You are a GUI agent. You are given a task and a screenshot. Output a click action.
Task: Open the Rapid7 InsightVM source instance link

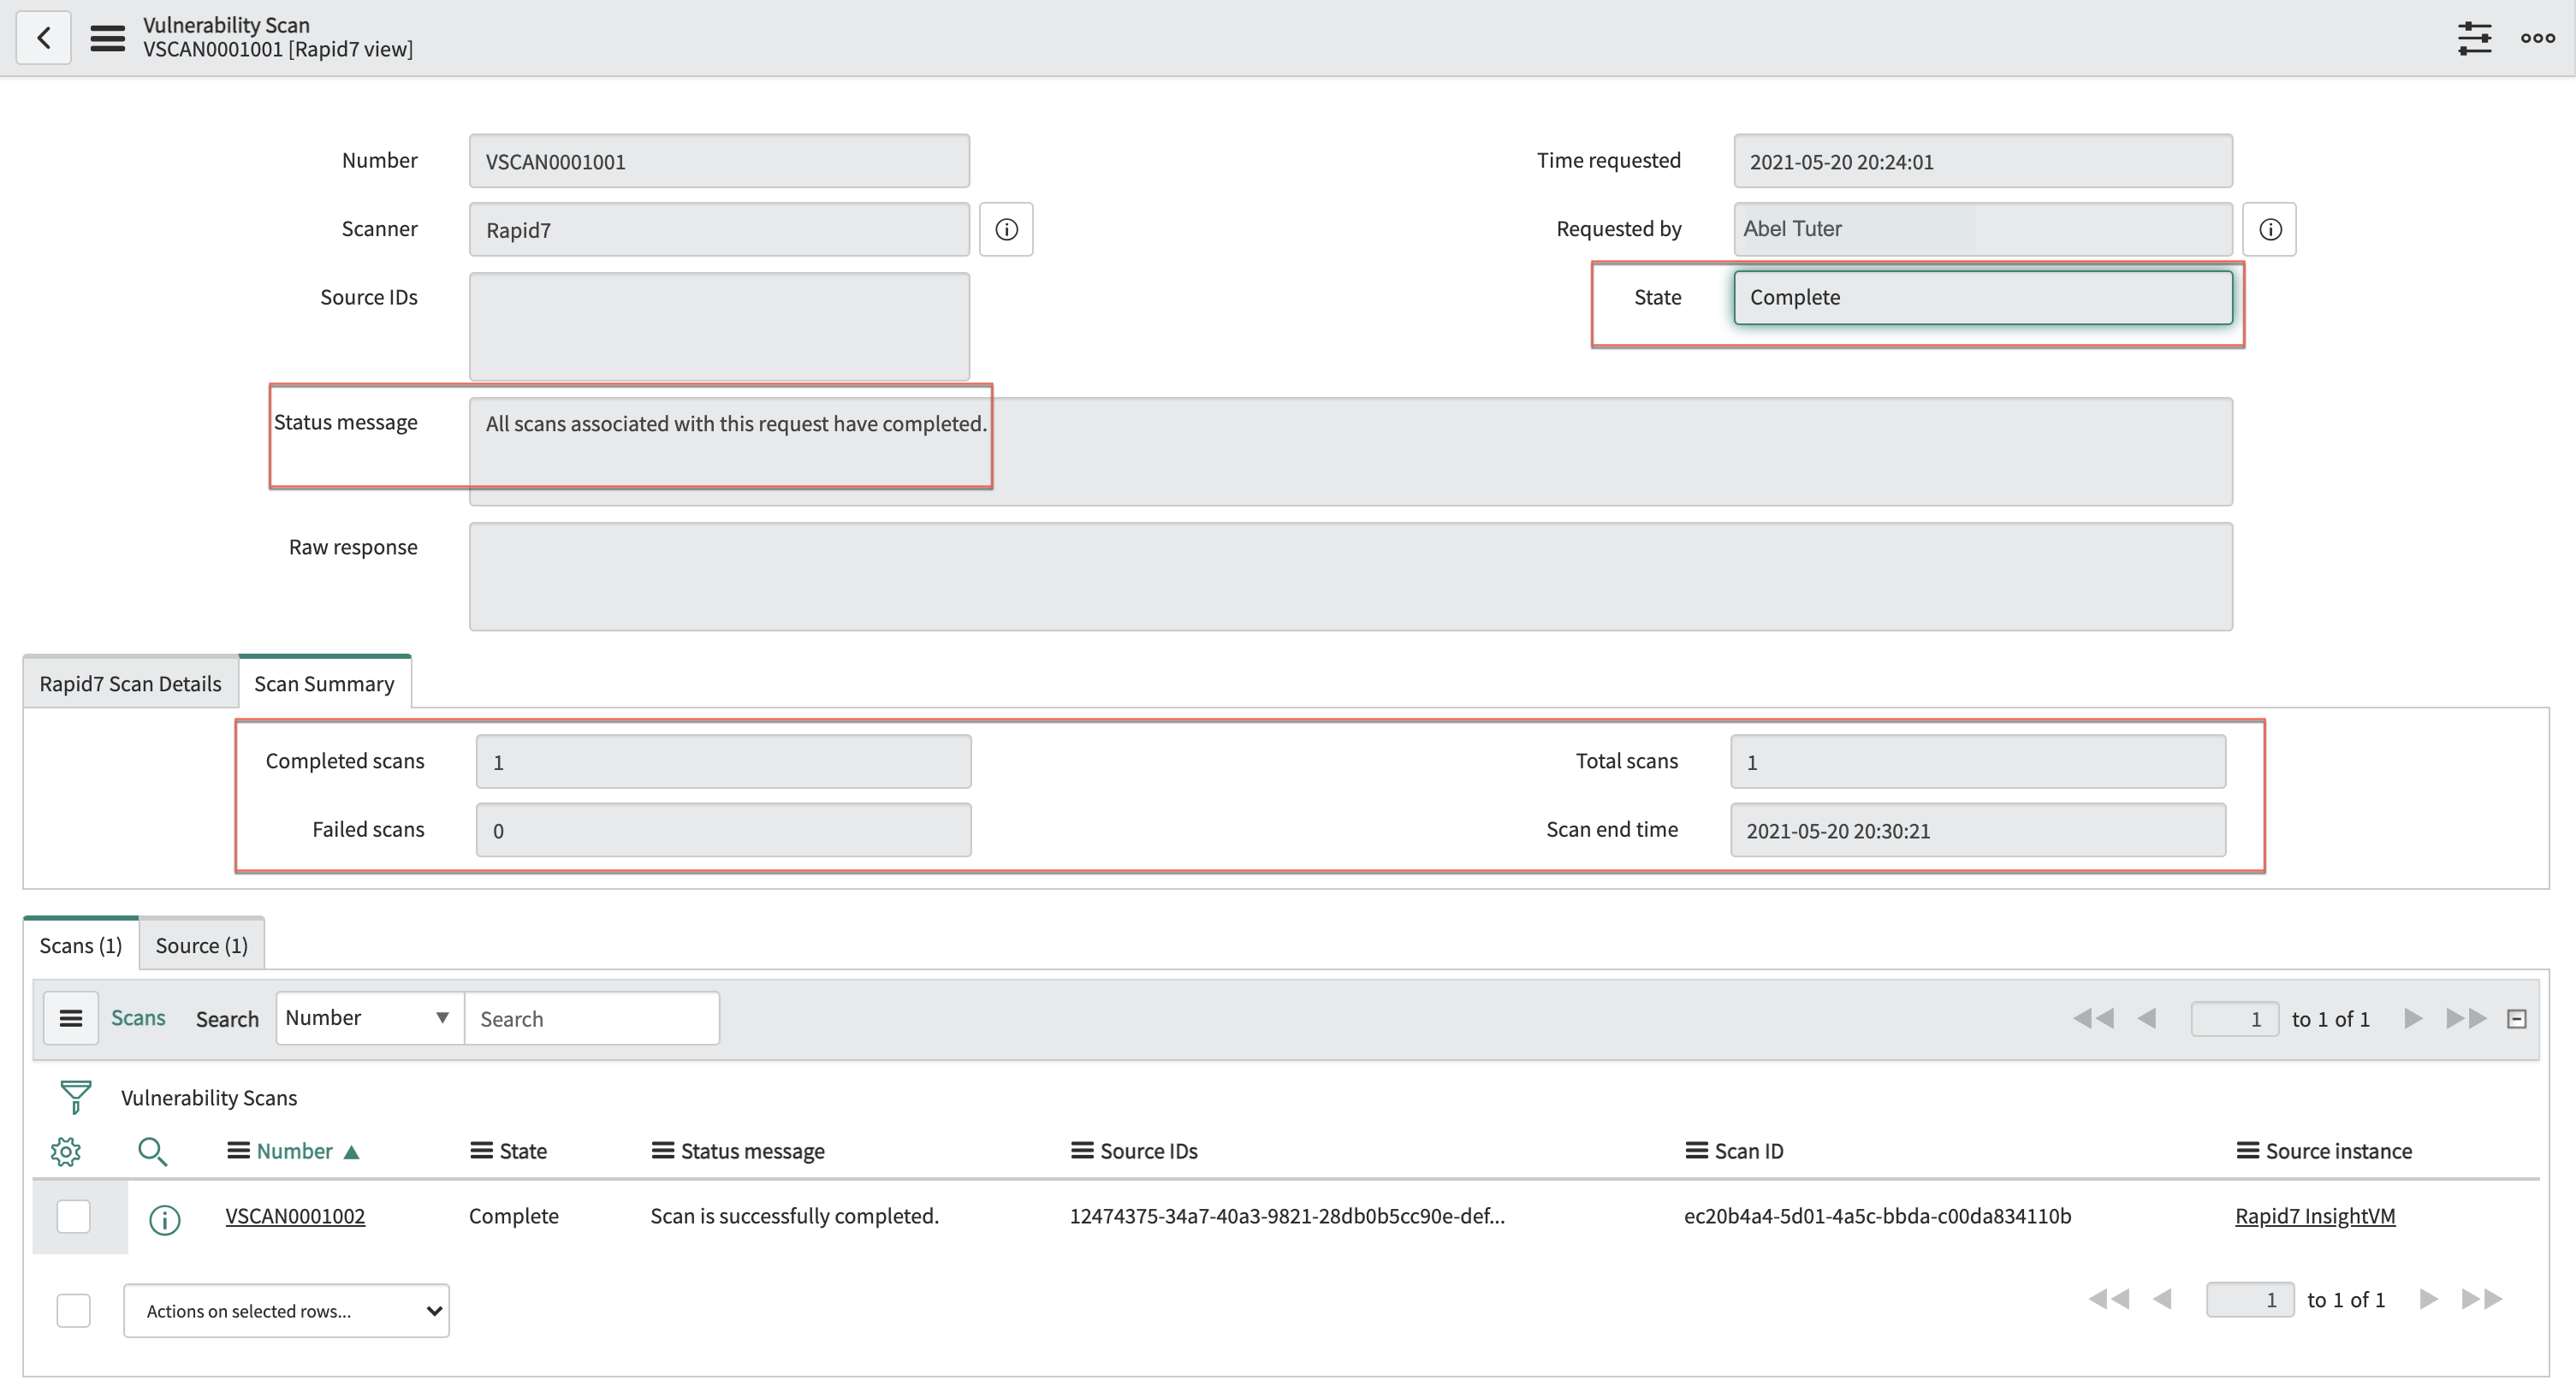coord(2315,1216)
